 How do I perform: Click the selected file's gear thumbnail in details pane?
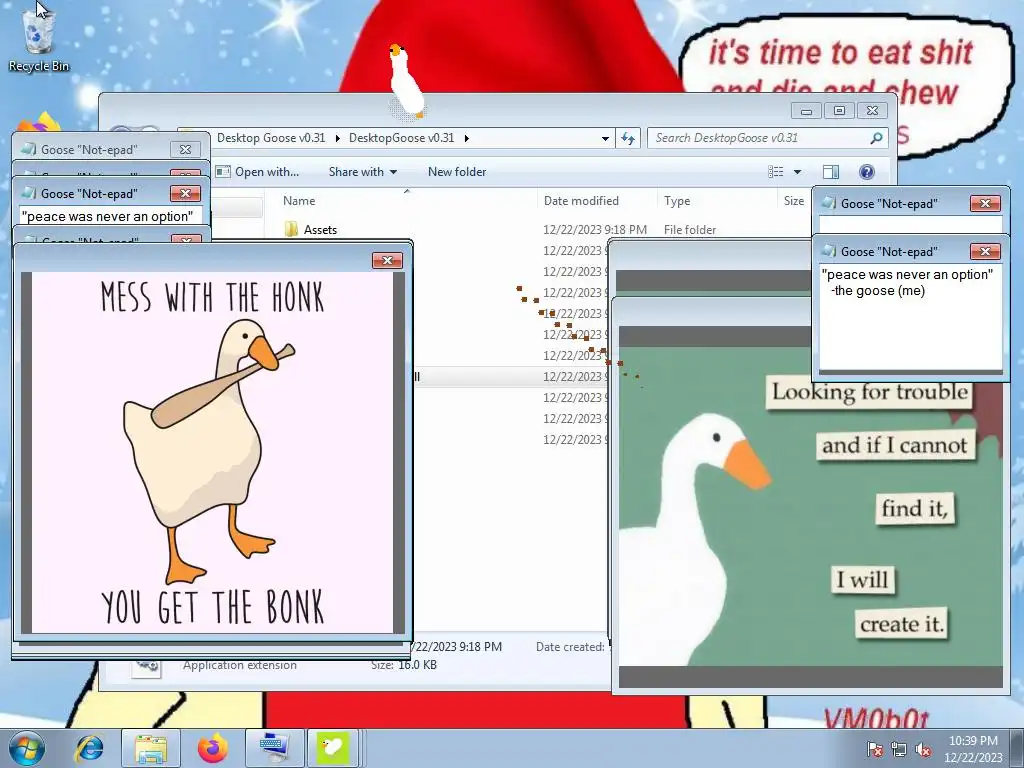coord(146,665)
